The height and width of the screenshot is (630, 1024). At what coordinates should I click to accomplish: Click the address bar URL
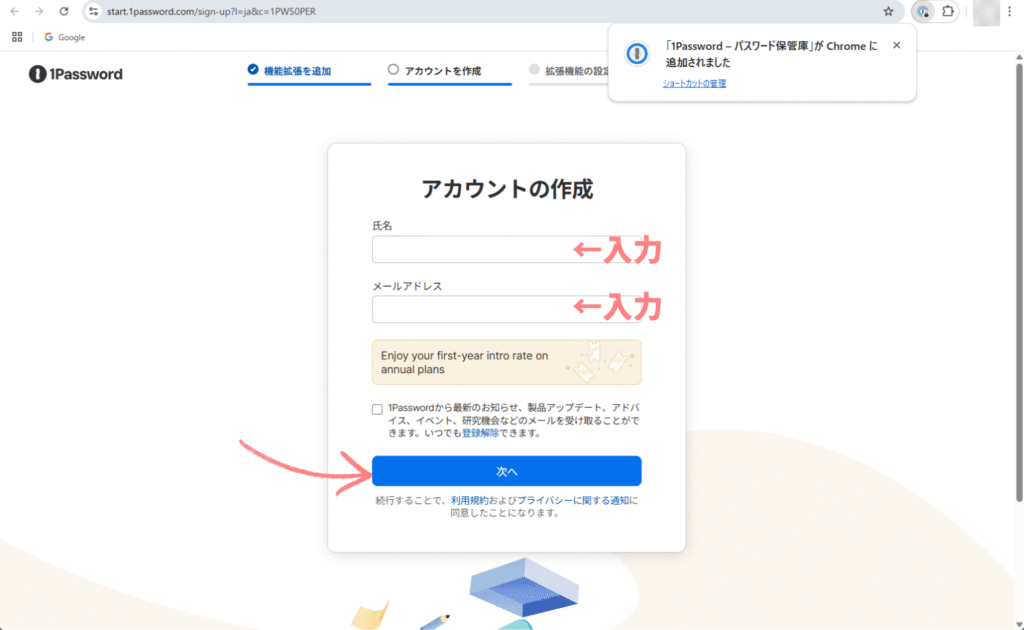[x=211, y=11]
